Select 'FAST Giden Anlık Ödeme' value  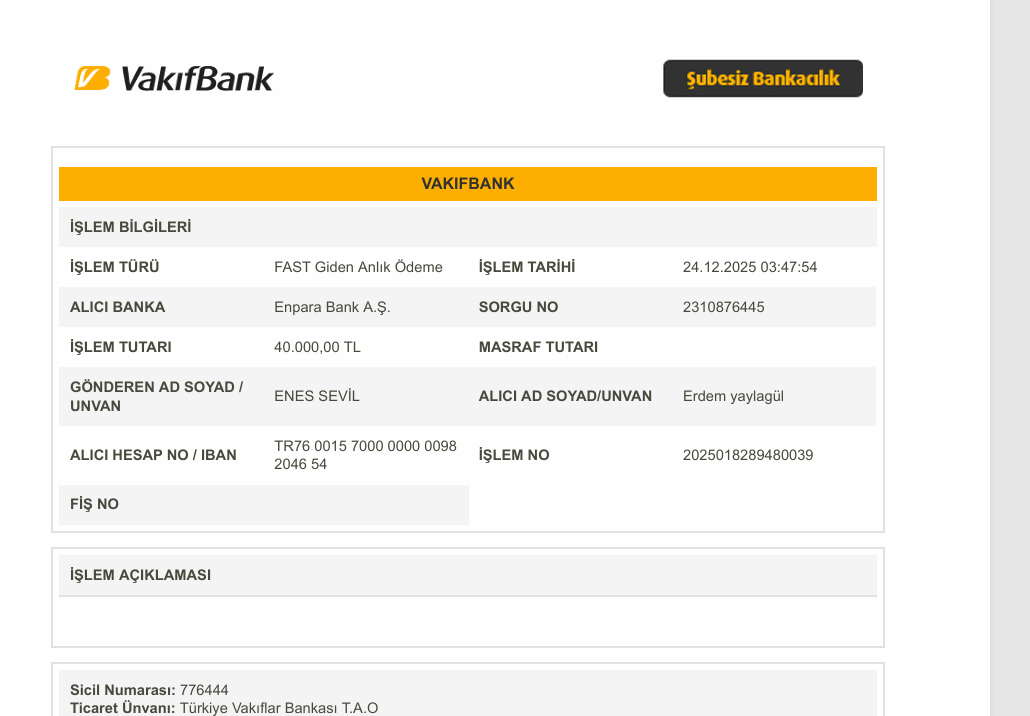pos(358,267)
